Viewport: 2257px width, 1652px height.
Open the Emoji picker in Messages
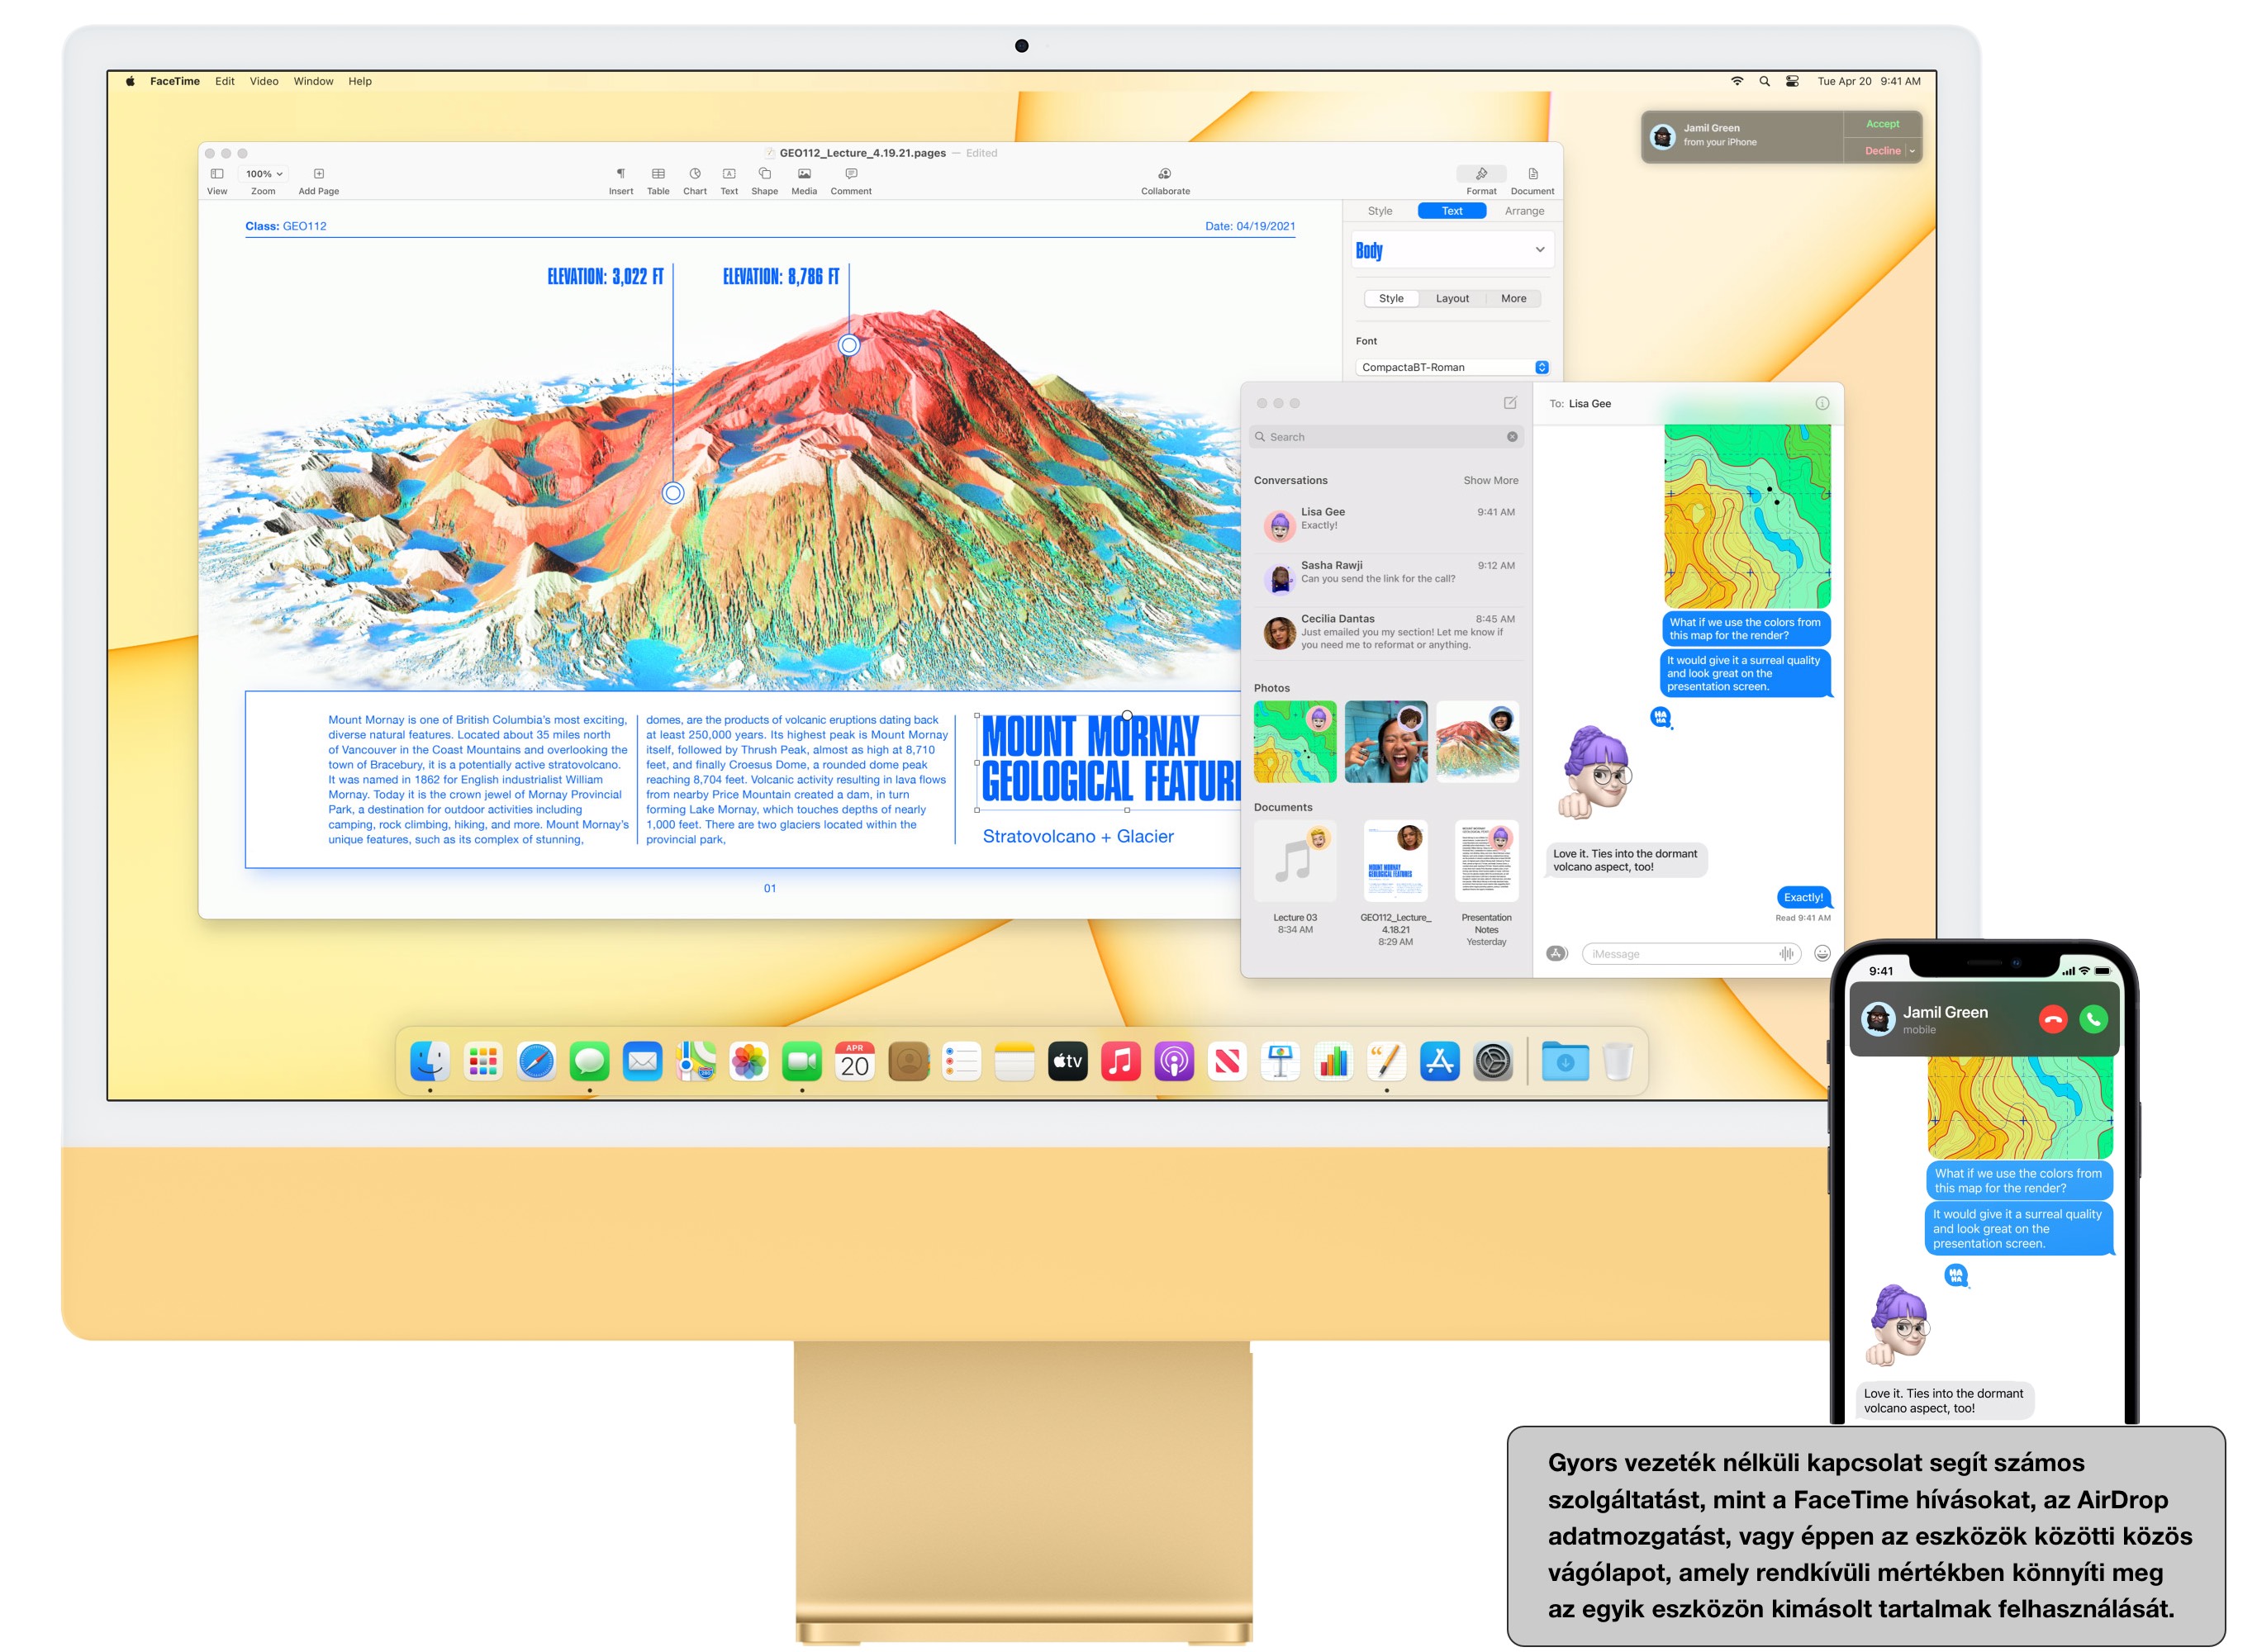pyautogui.click(x=1822, y=954)
